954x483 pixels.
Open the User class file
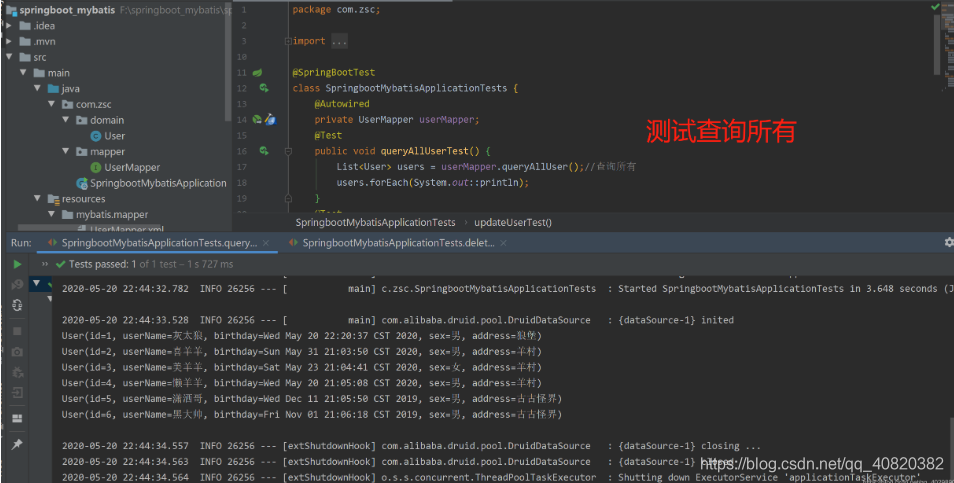tap(114, 136)
